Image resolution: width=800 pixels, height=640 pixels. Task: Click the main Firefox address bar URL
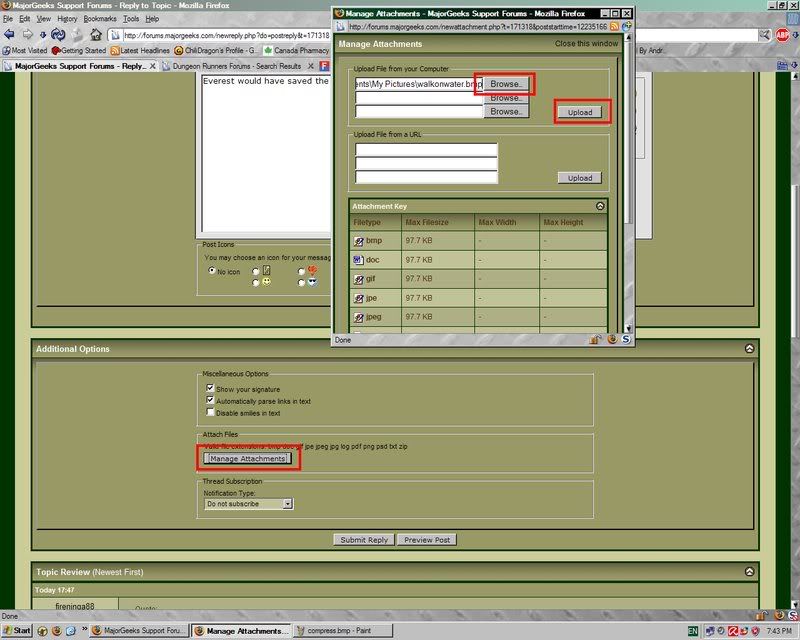(227, 35)
